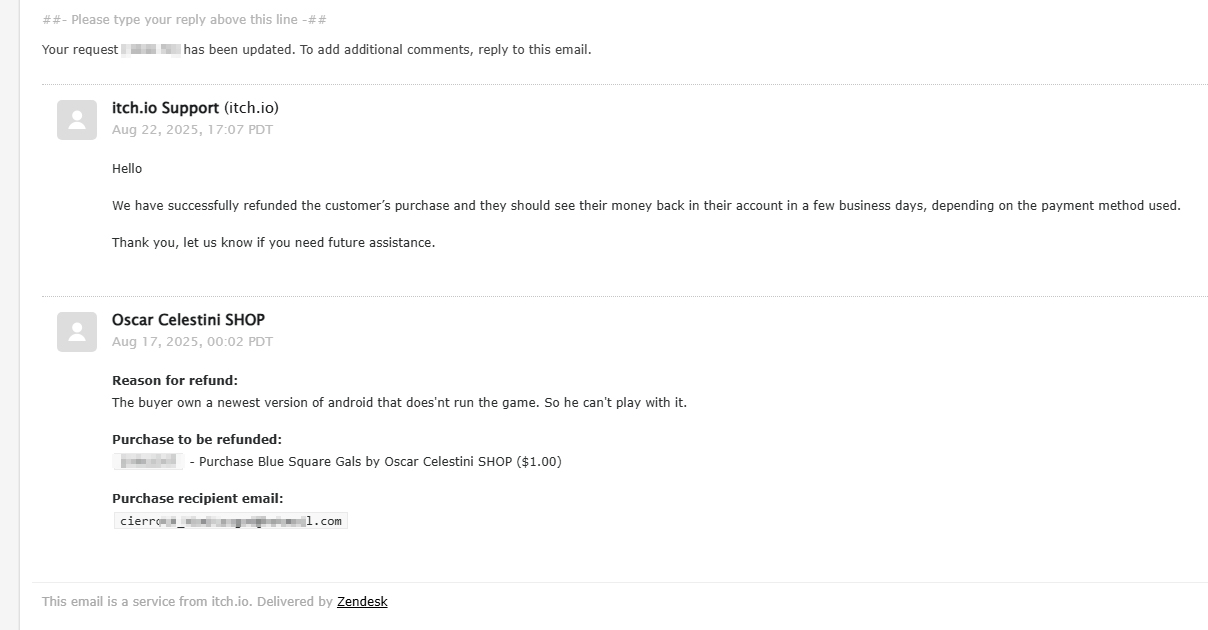Click the Oscar Celestini SHOP sender name
The height and width of the screenshot is (630, 1208).
tap(188, 320)
